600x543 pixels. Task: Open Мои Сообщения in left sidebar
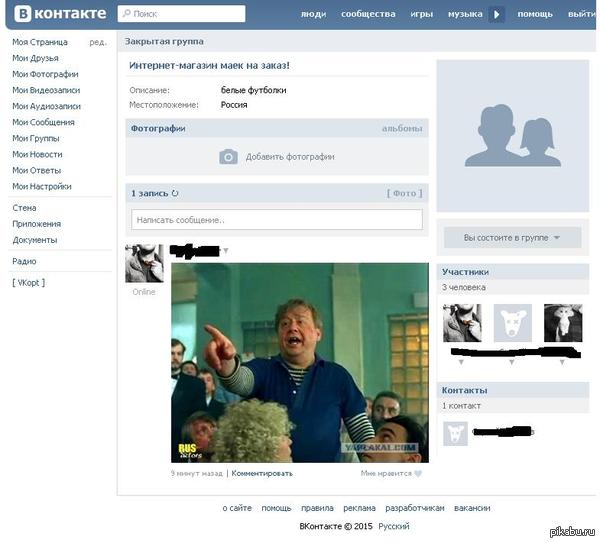coord(43,122)
